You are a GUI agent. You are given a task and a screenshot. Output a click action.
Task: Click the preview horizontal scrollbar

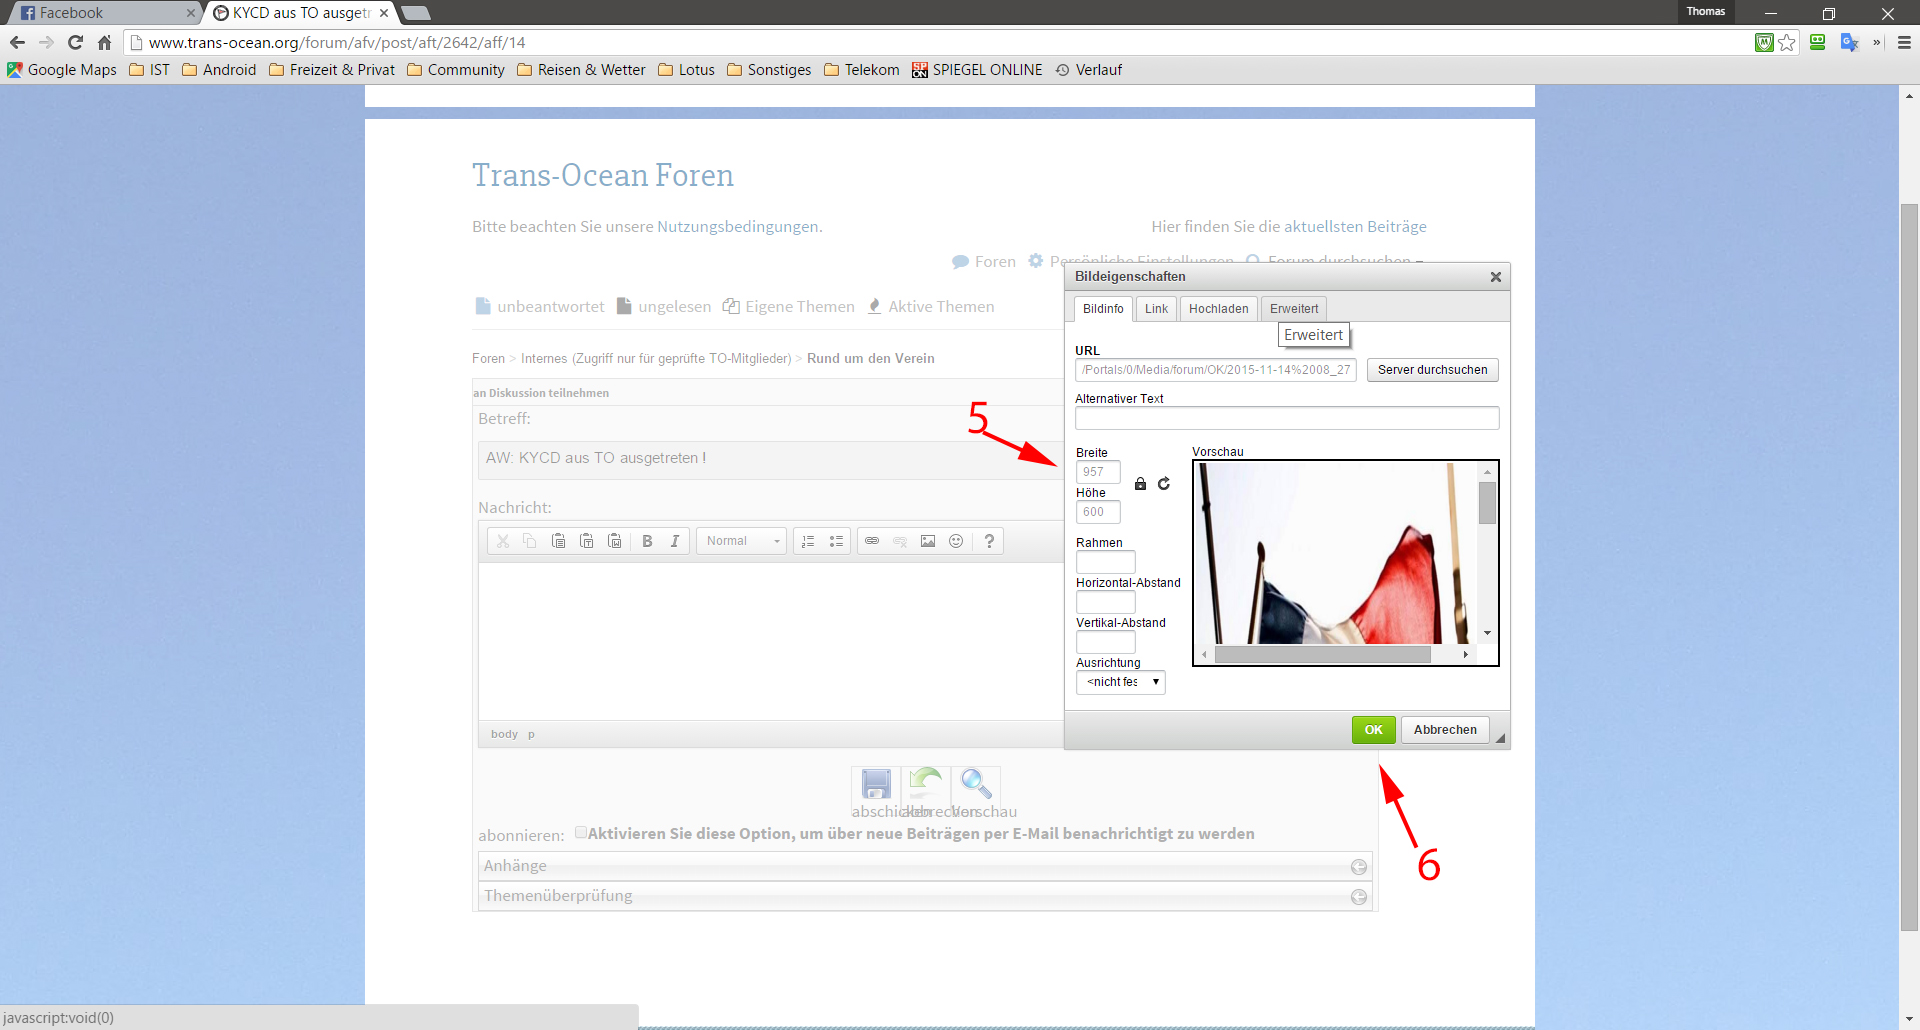click(x=1322, y=654)
